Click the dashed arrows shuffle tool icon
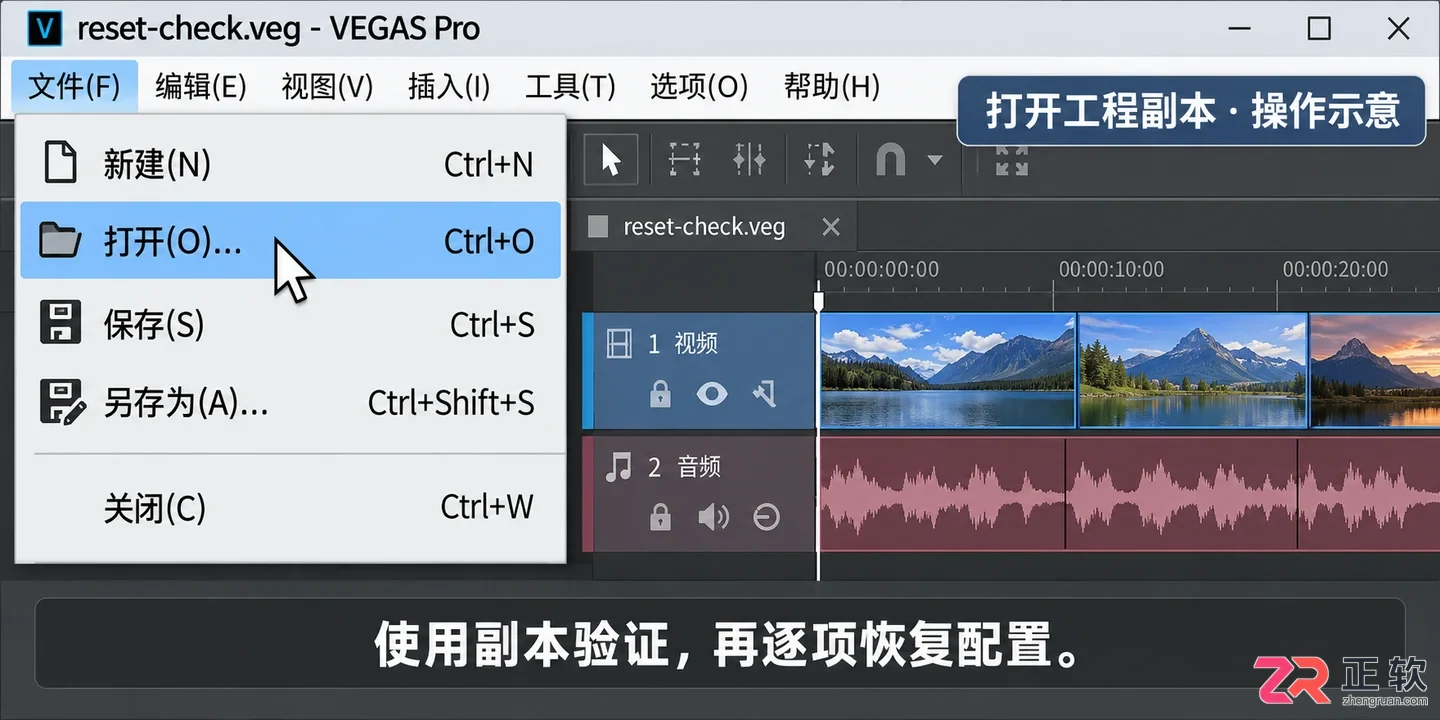Viewport: 1440px width, 720px height. pyautogui.click(x=819, y=160)
